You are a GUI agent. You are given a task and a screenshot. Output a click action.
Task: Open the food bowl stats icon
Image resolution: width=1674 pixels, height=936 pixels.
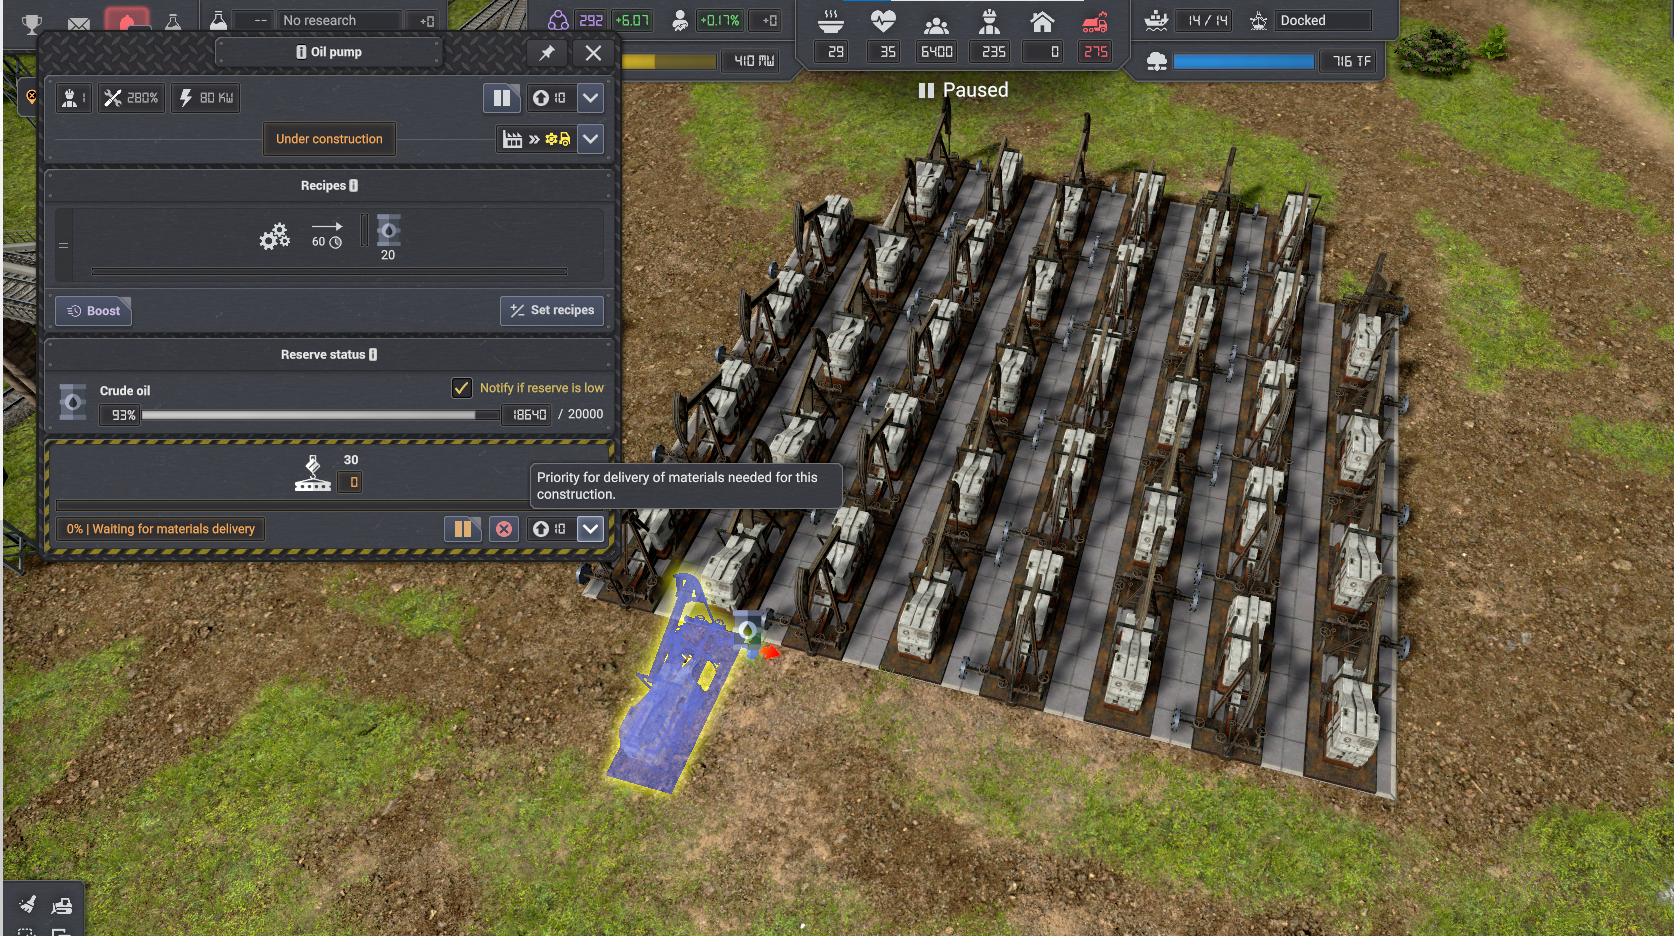(831, 21)
